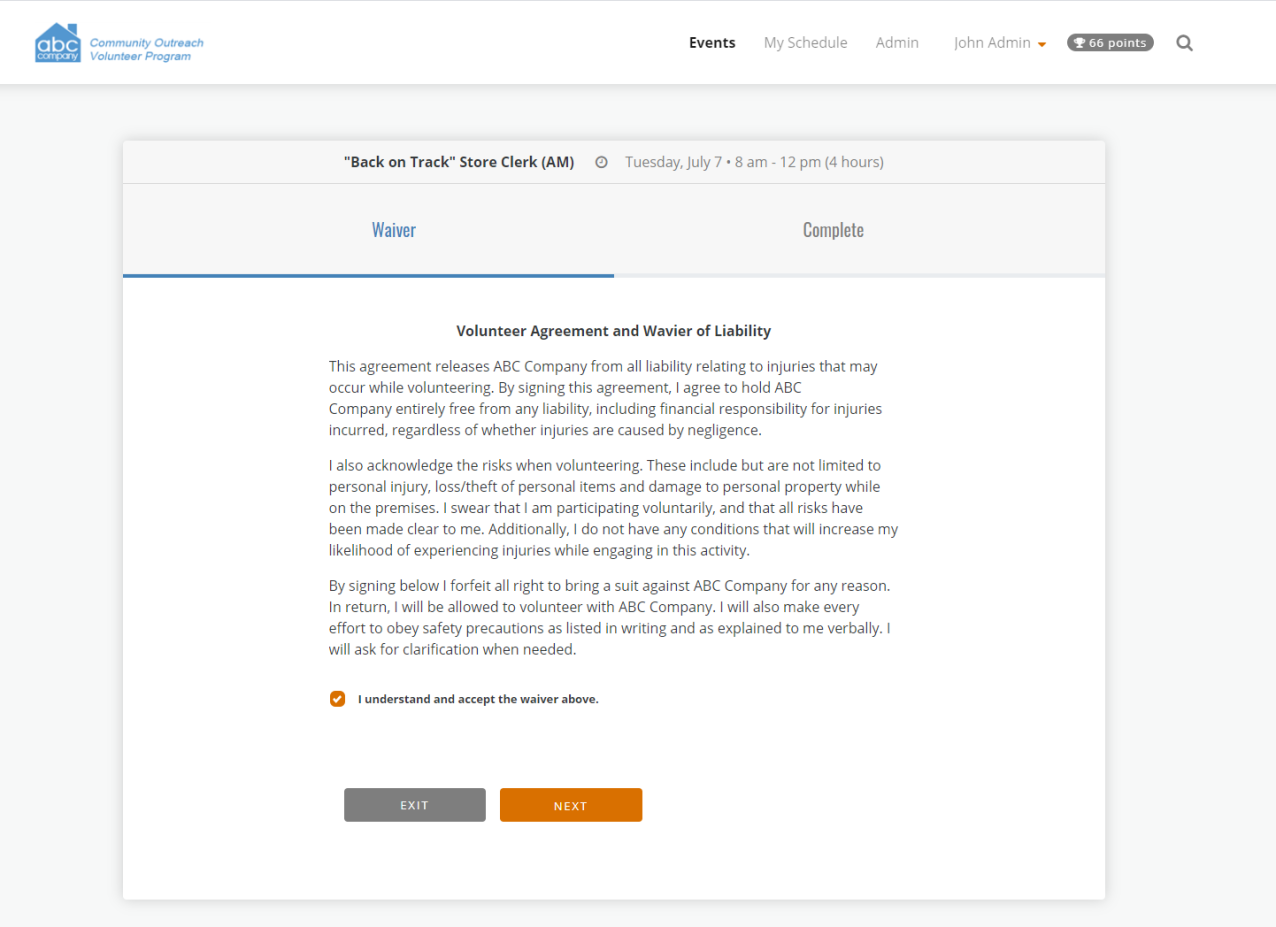Open the Admin section
The height and width of the screenshot is (927, 1276).
click(896, 42)
